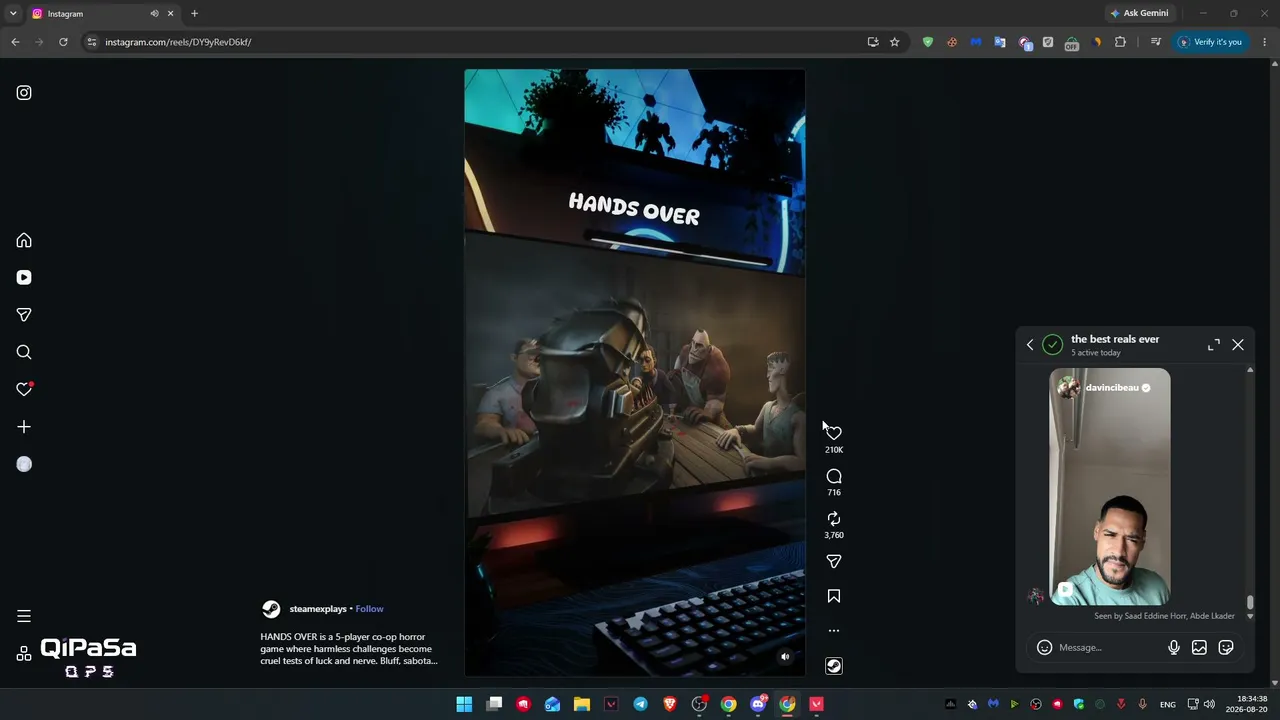Open profile avatar in the sidebar

point(24,464)
